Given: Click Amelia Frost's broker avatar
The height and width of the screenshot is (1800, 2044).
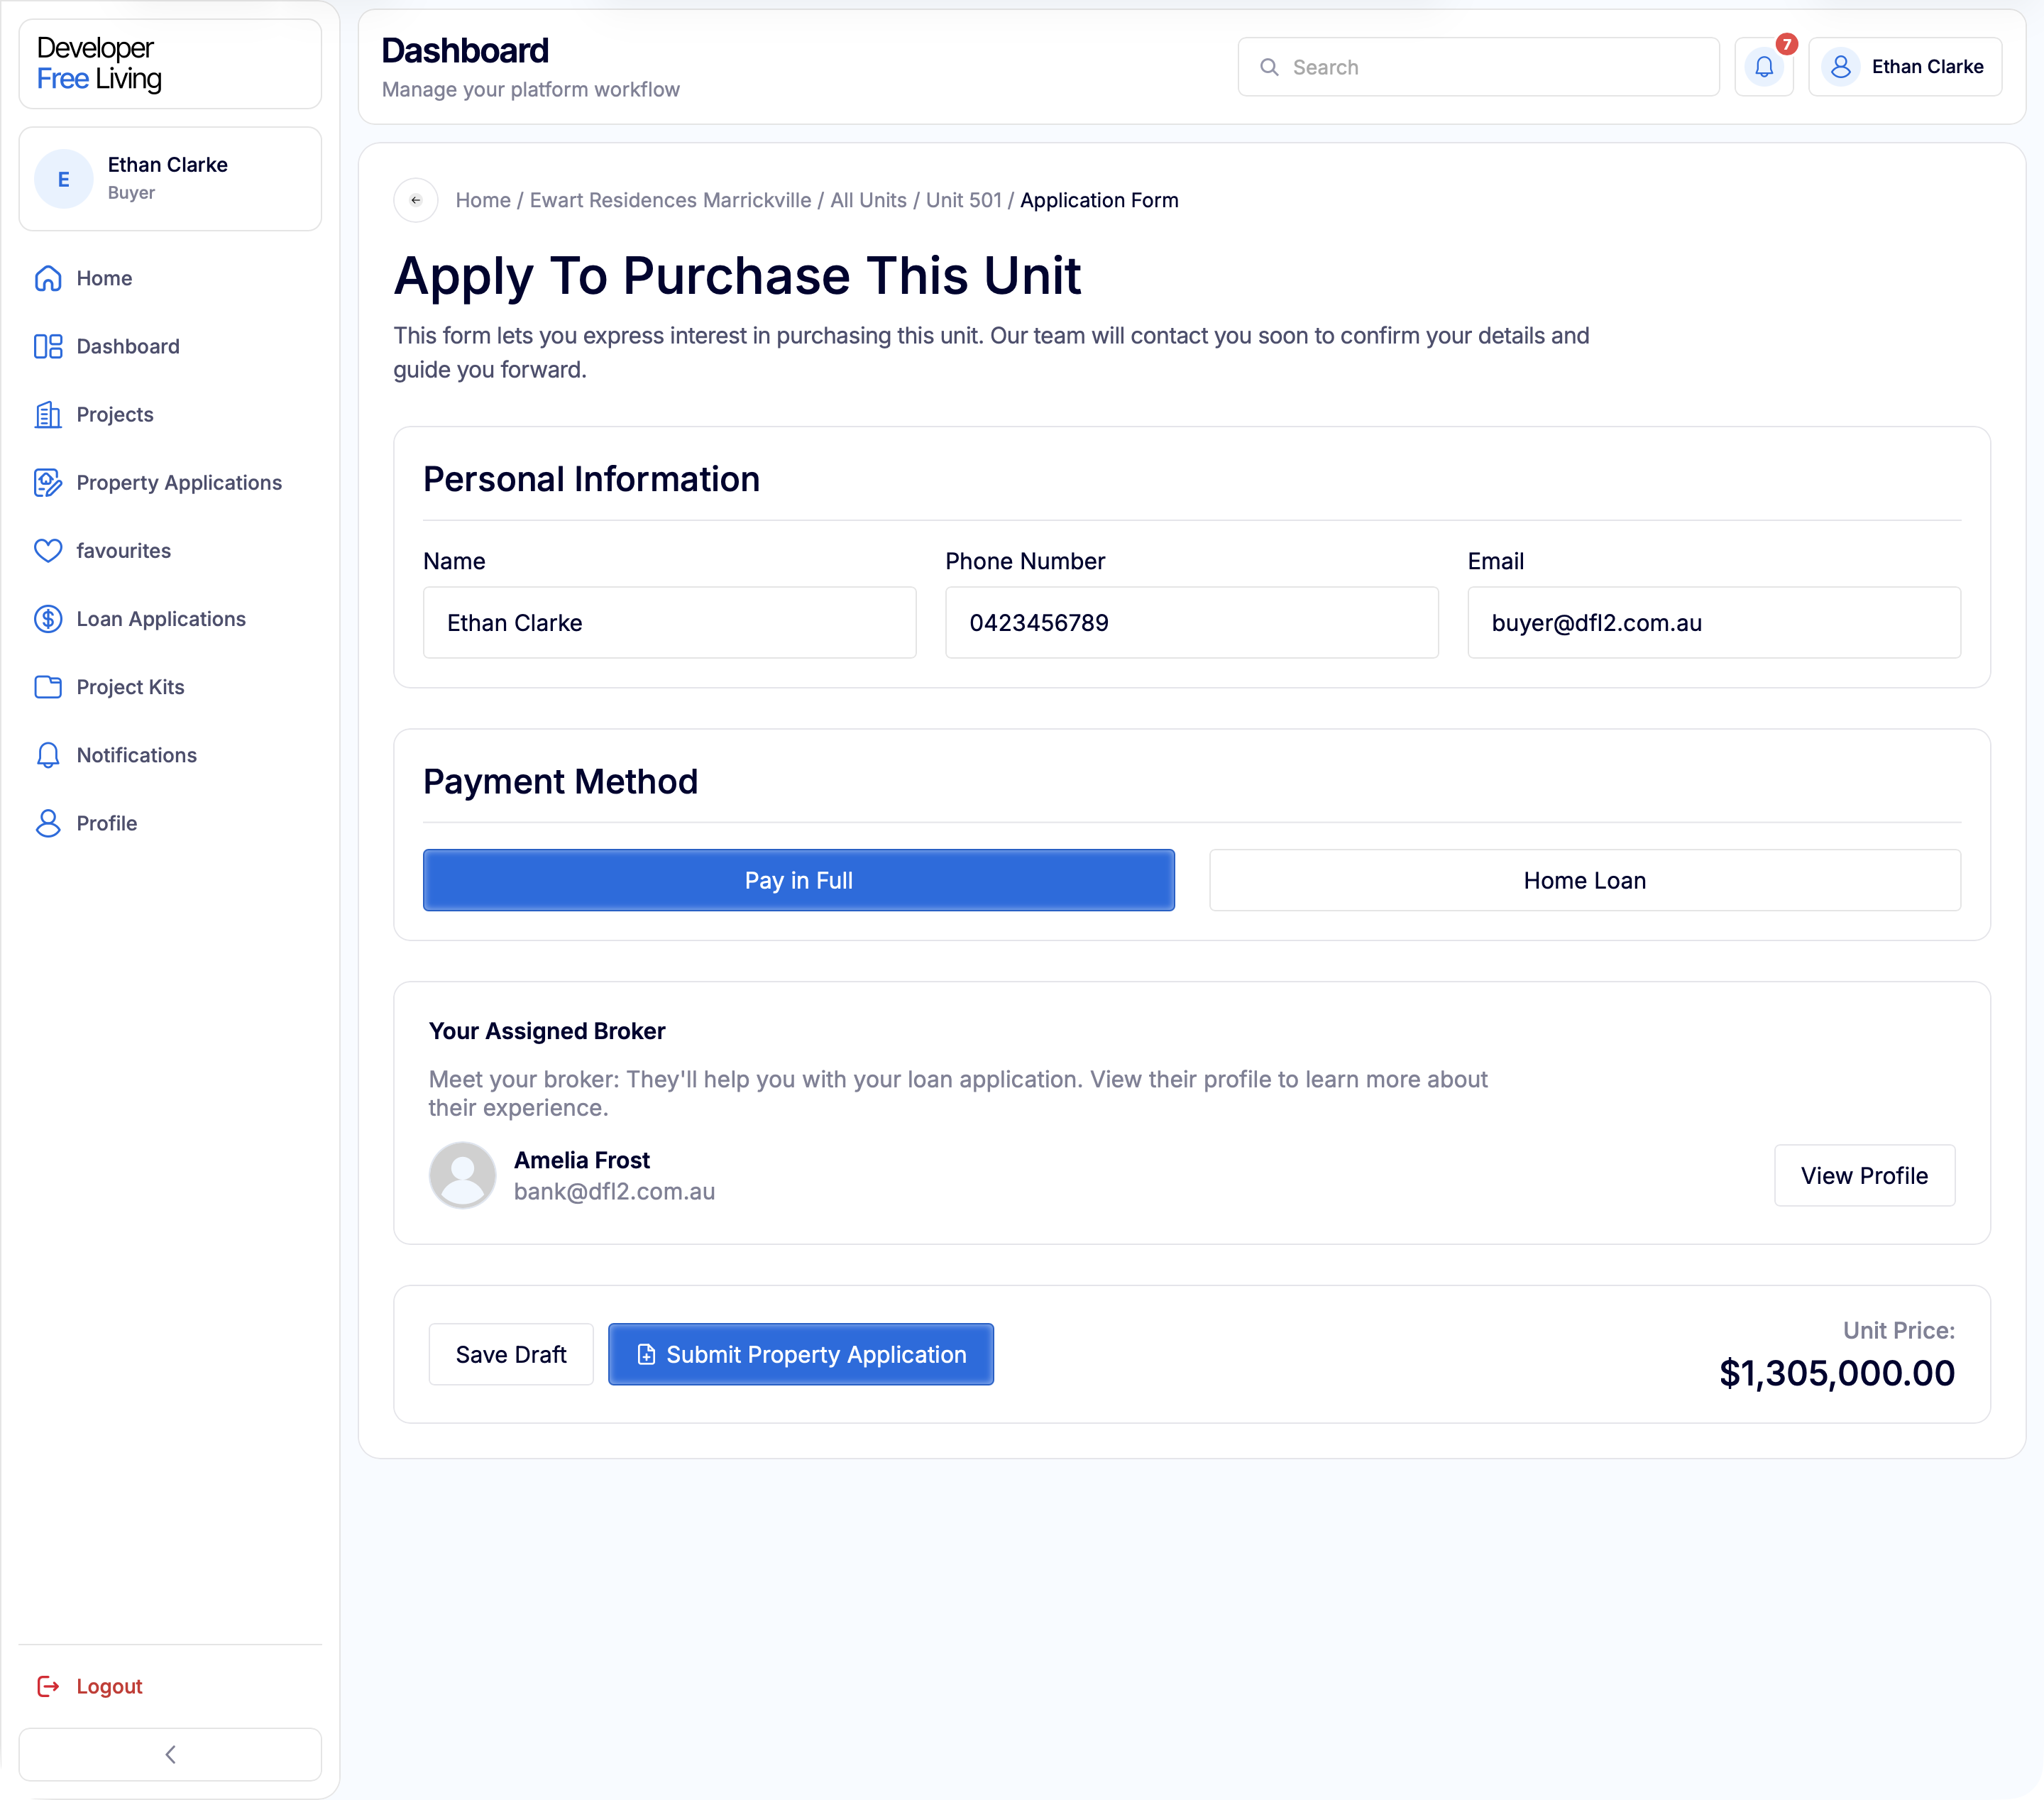Looking at the screenshot, I should [462, 1175].
